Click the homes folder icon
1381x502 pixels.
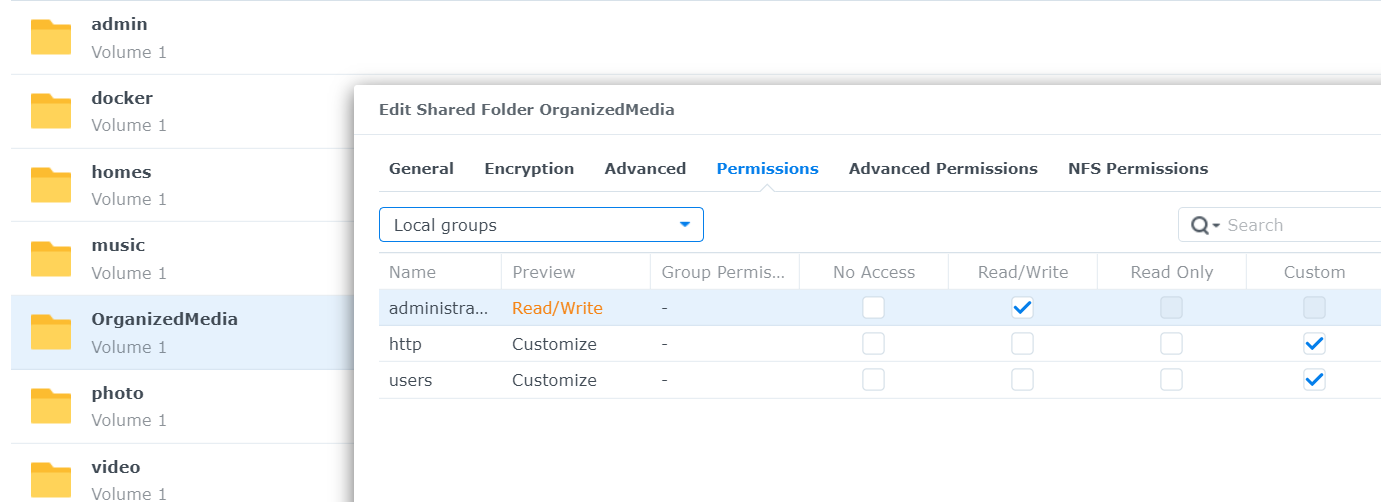coord(51,185)
